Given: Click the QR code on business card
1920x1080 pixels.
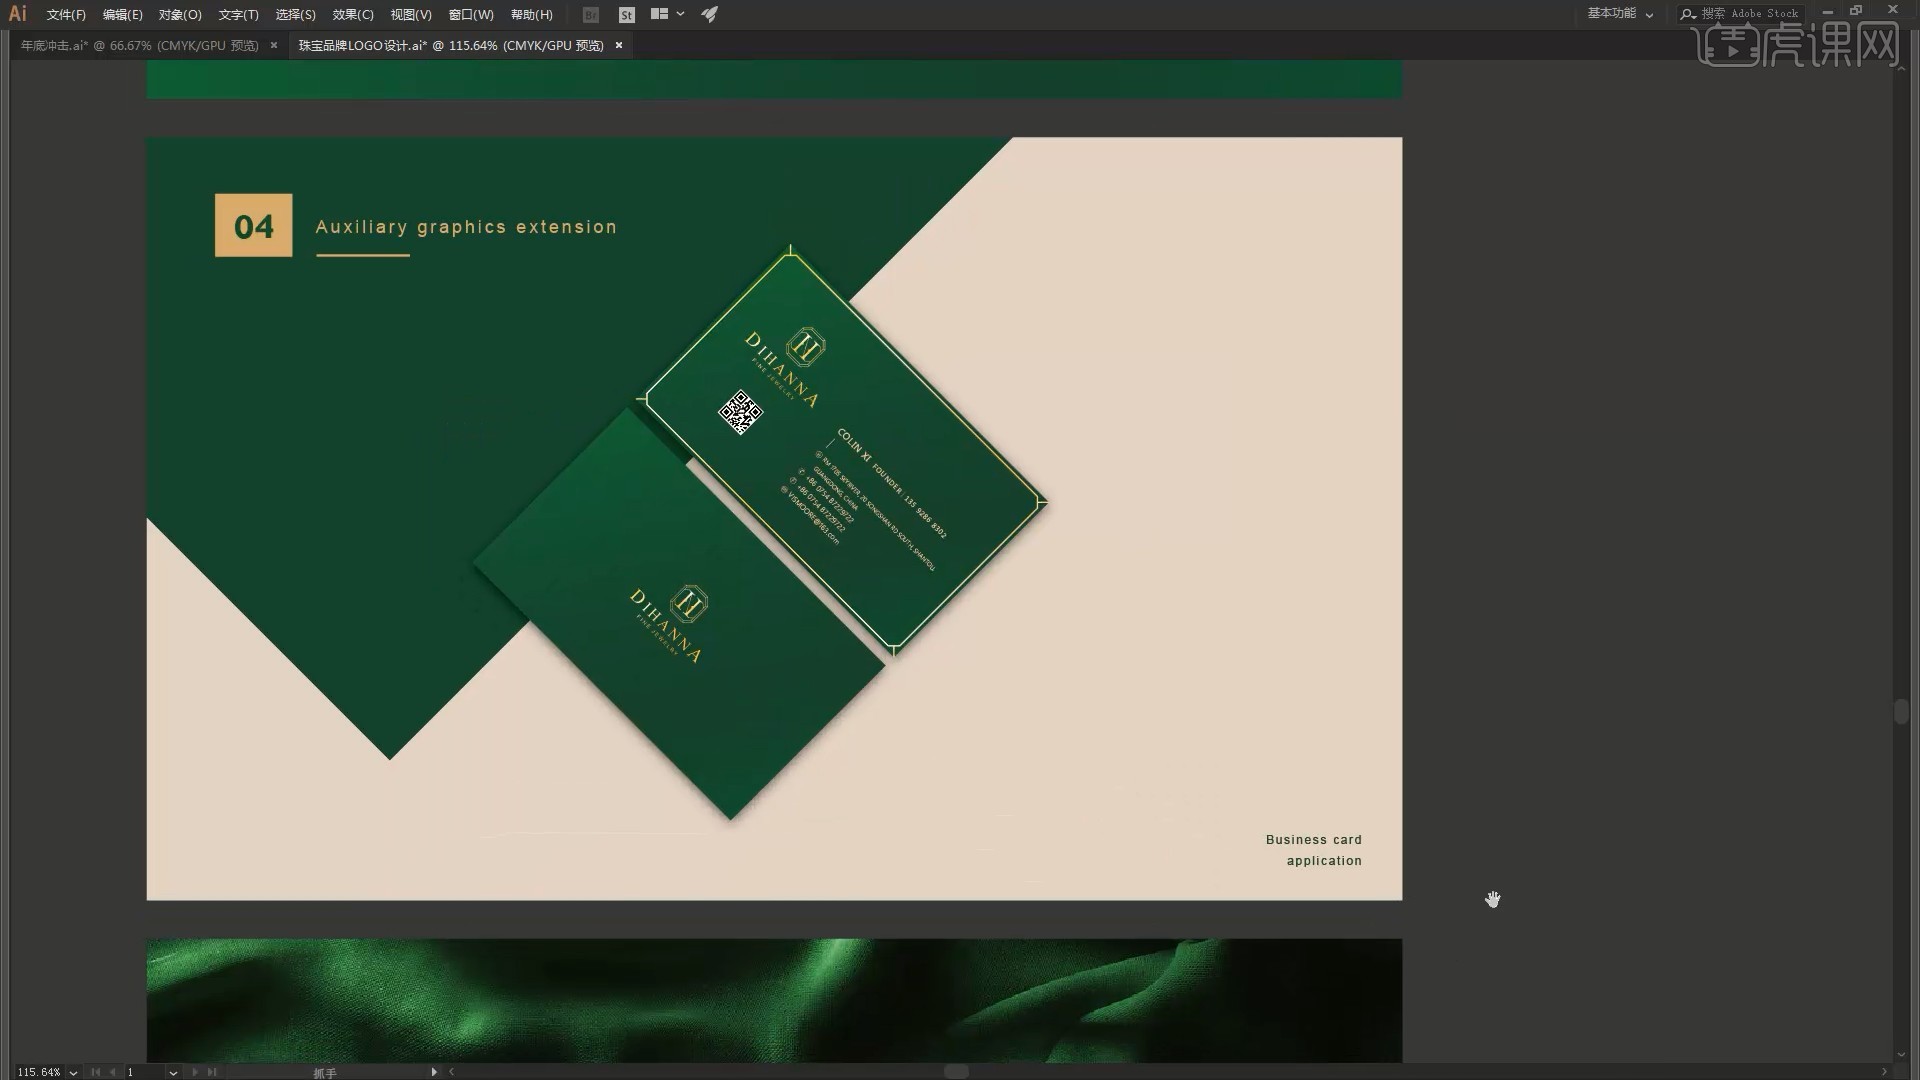Looking at the screenshot, I should coord(741,412).
